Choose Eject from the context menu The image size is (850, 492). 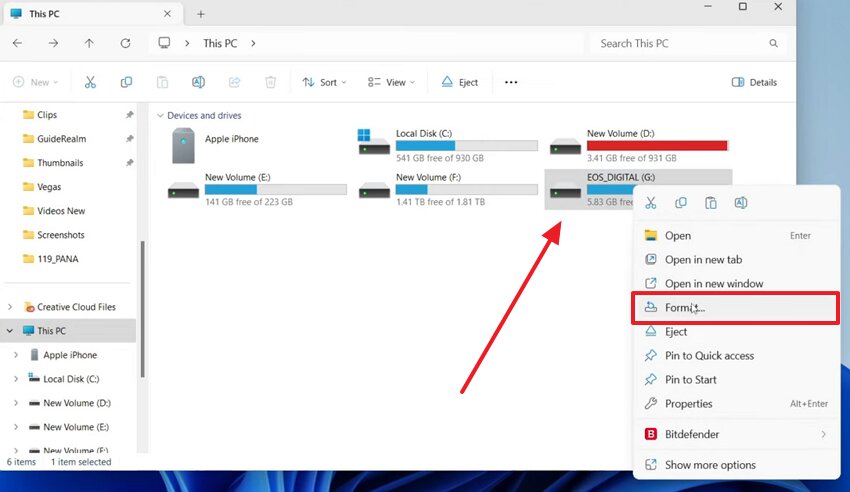tap(736, 332)
